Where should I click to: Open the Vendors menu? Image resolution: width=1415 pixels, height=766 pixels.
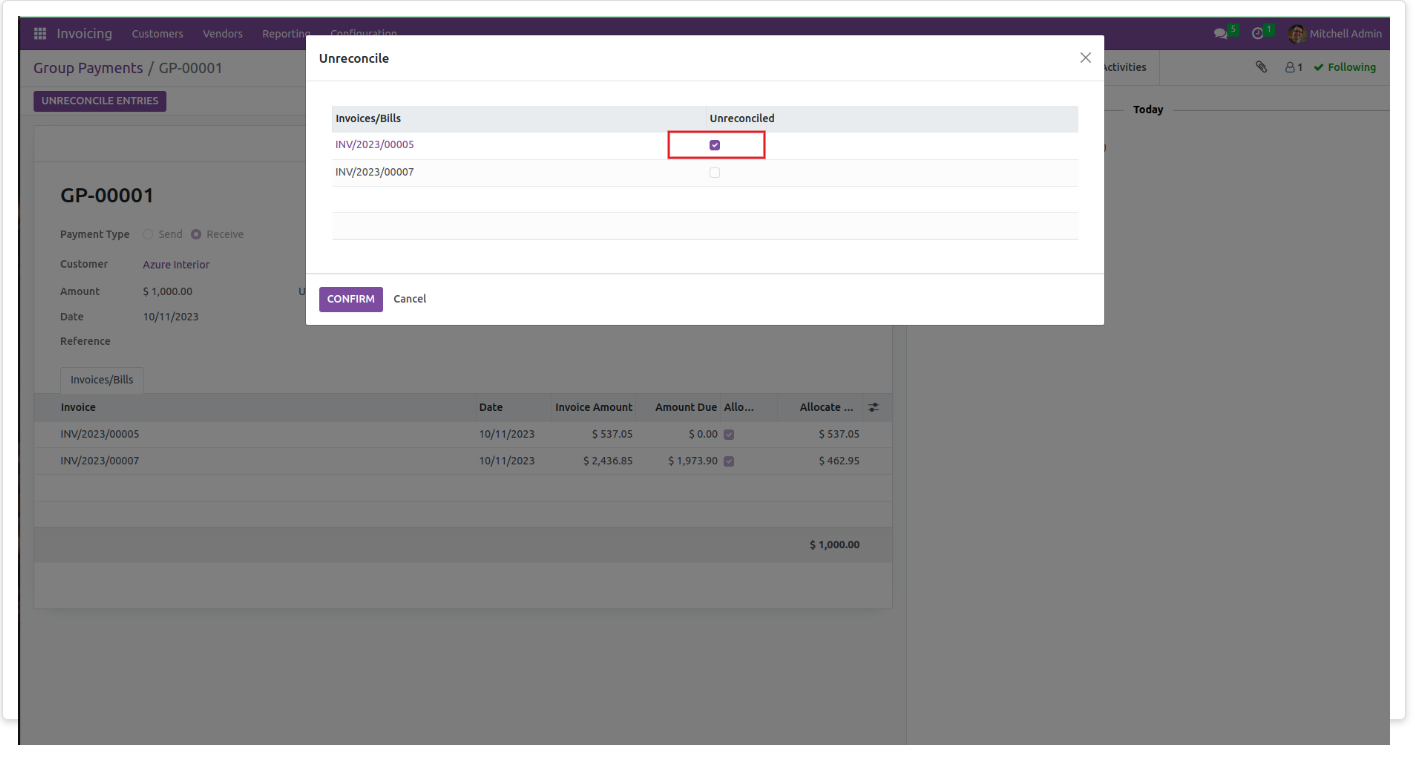pos(223,34)
